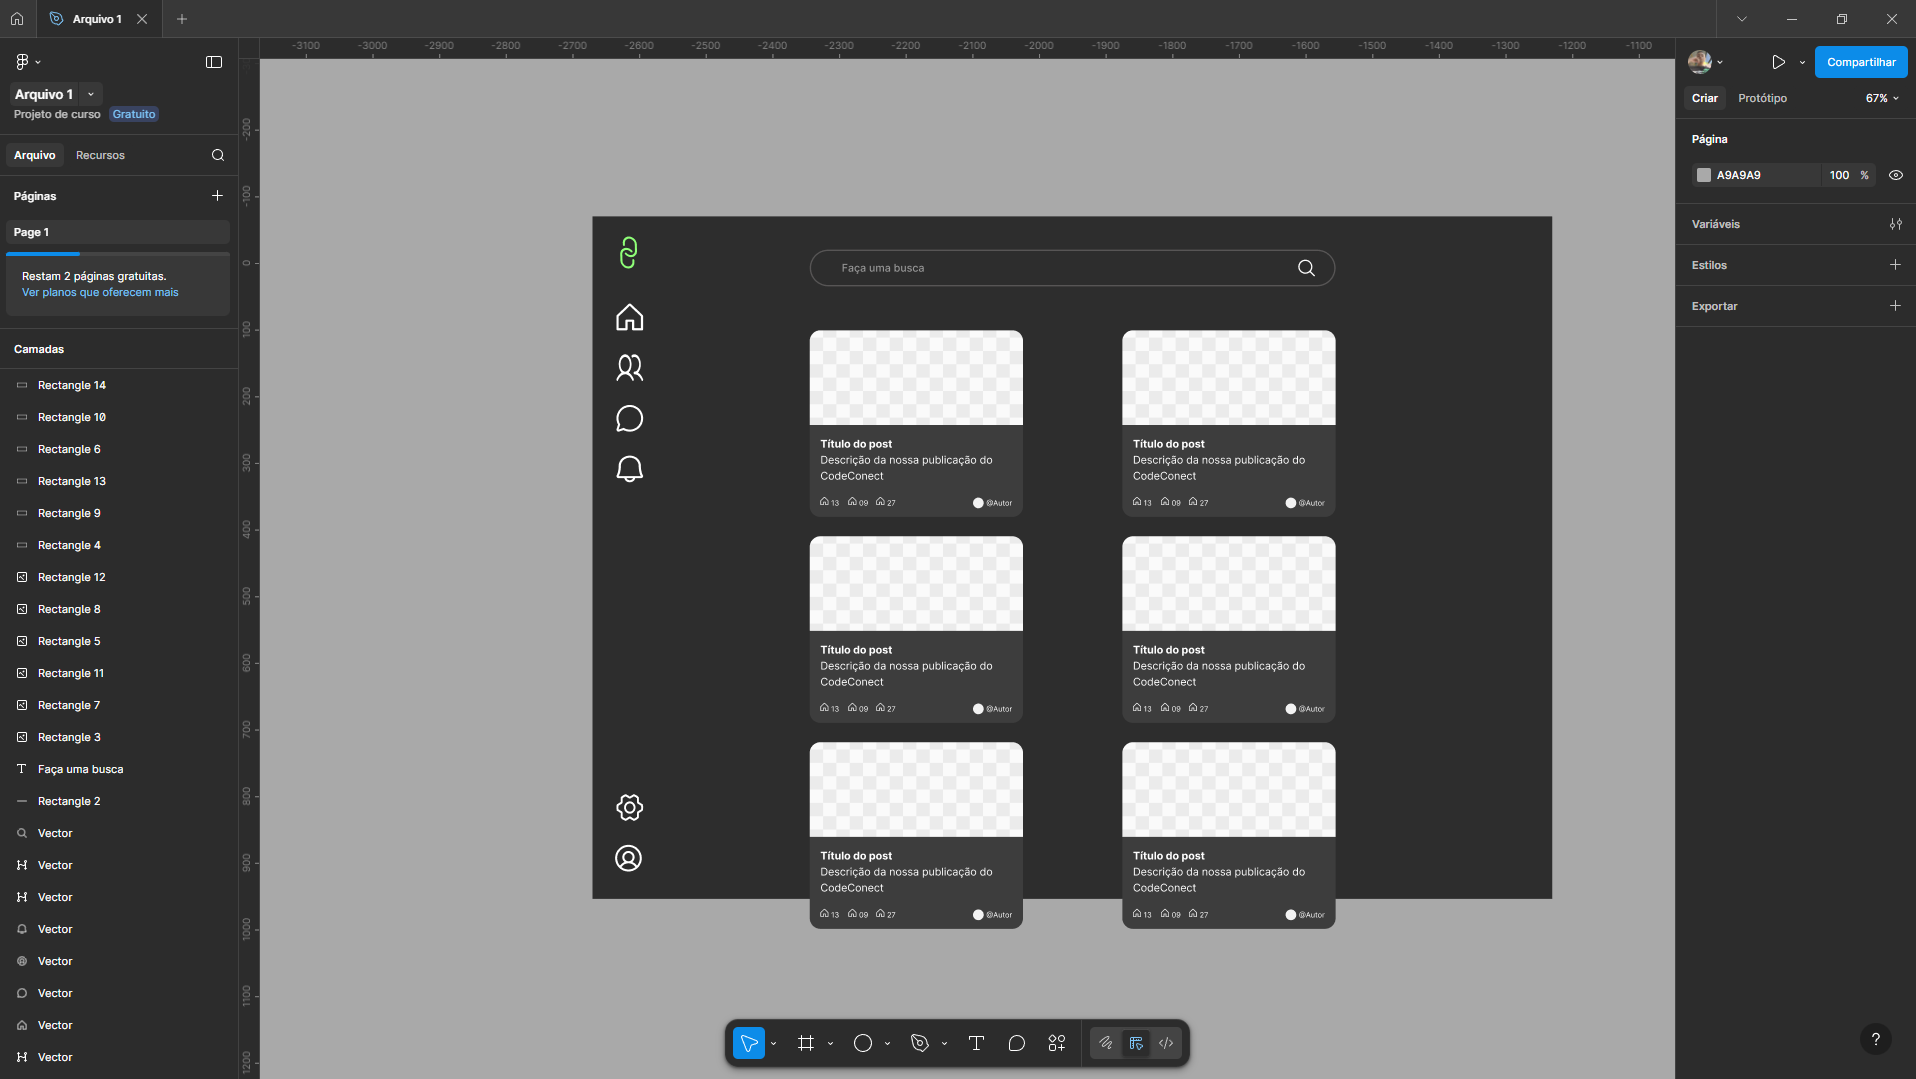Open the Variáveis settings icon

[1895, 224]
